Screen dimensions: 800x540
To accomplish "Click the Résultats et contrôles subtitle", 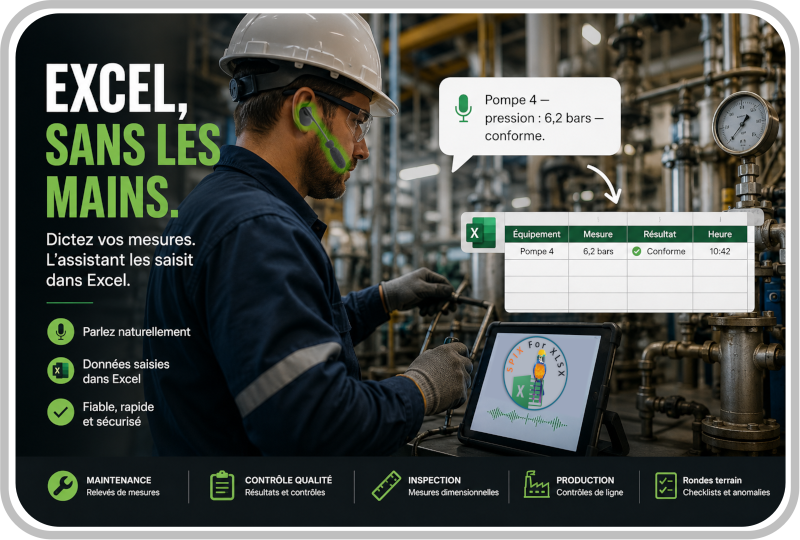I will 285,492.
